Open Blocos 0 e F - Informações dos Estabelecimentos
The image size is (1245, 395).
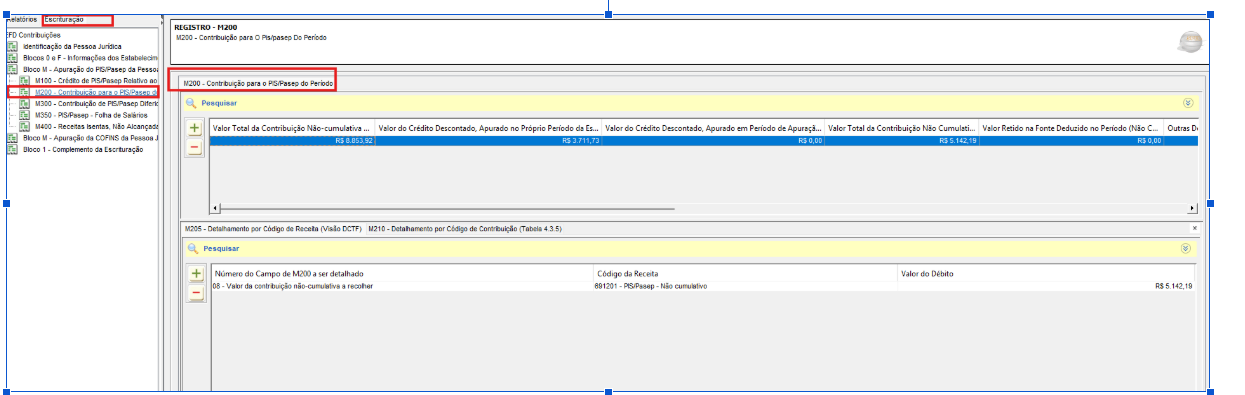point(91,58)
